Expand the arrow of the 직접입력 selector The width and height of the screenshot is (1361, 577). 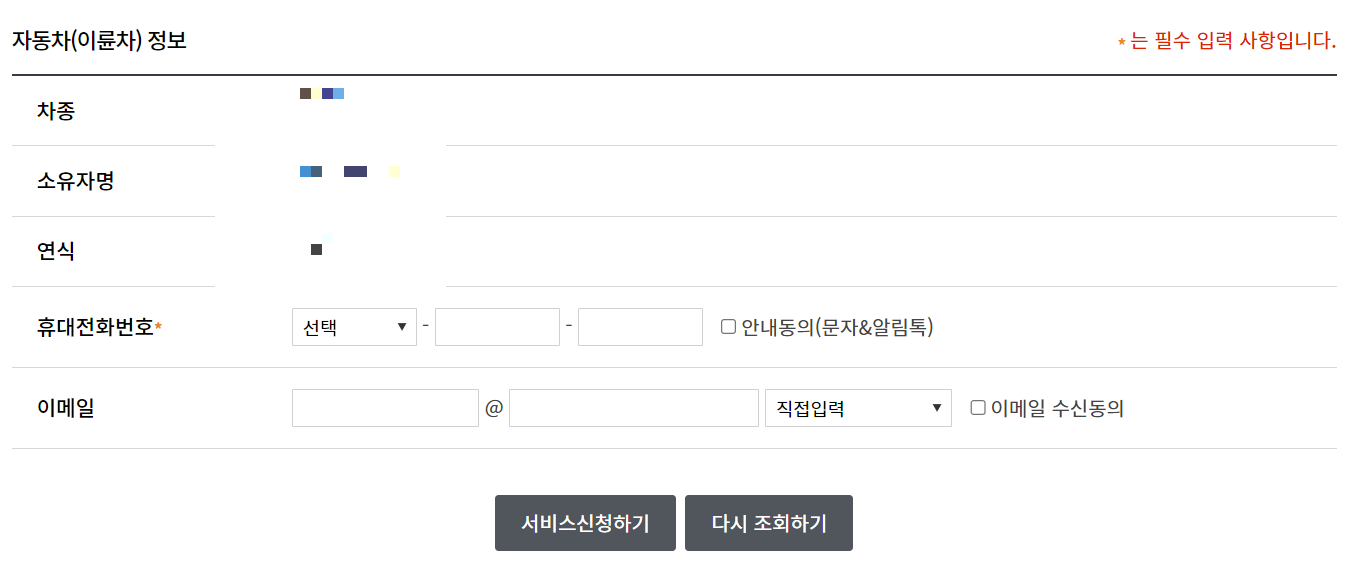click(937, 408)
